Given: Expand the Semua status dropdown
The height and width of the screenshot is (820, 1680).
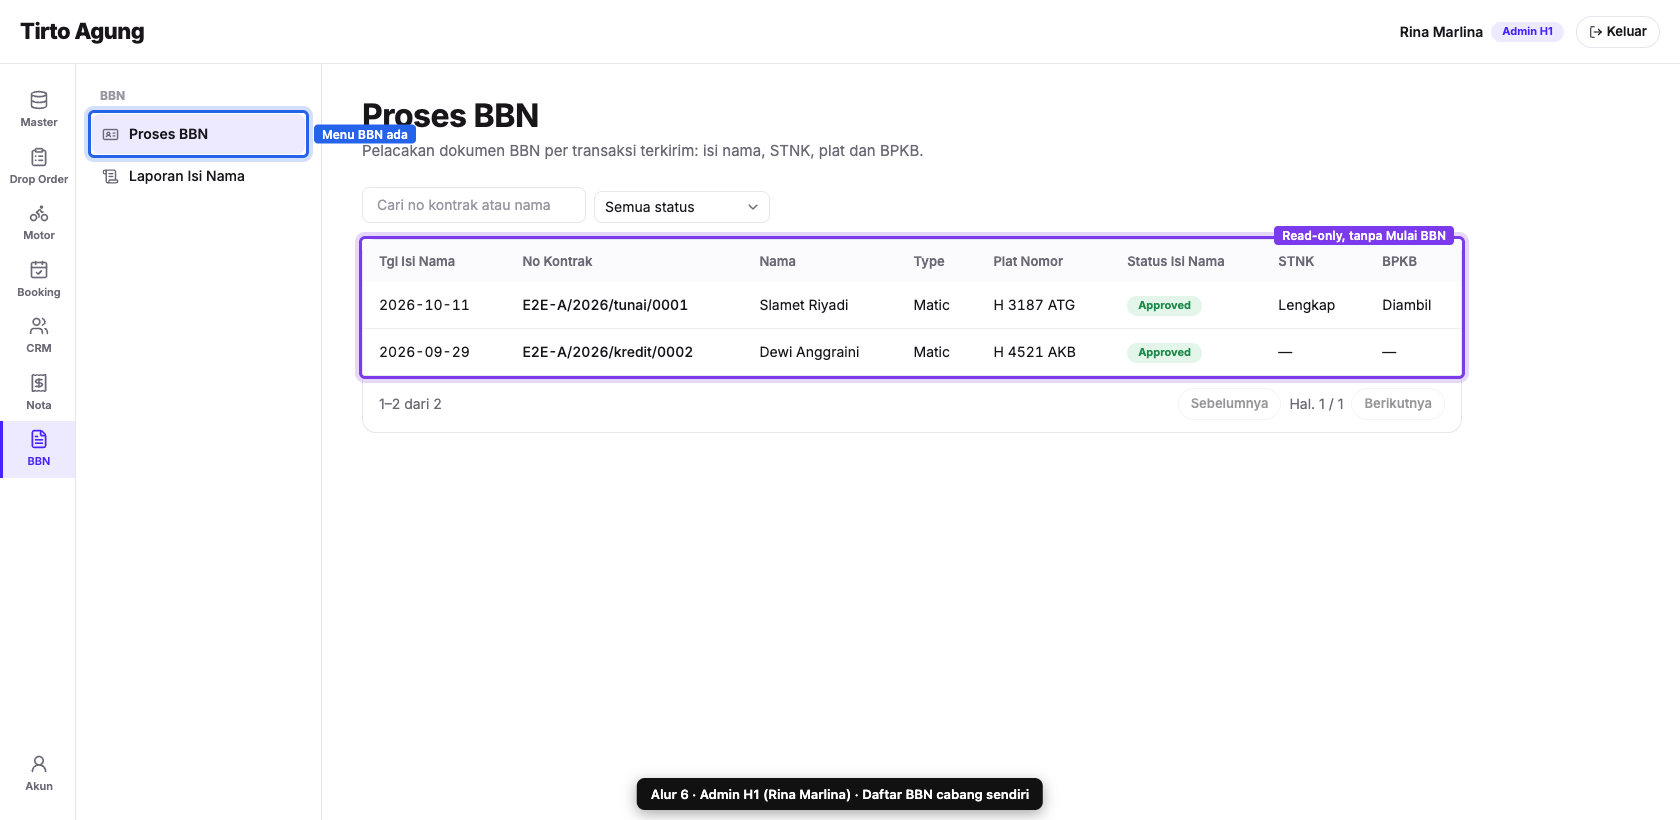Looking at the screenshot, I should pyautogui.click(x=682, y=207).
